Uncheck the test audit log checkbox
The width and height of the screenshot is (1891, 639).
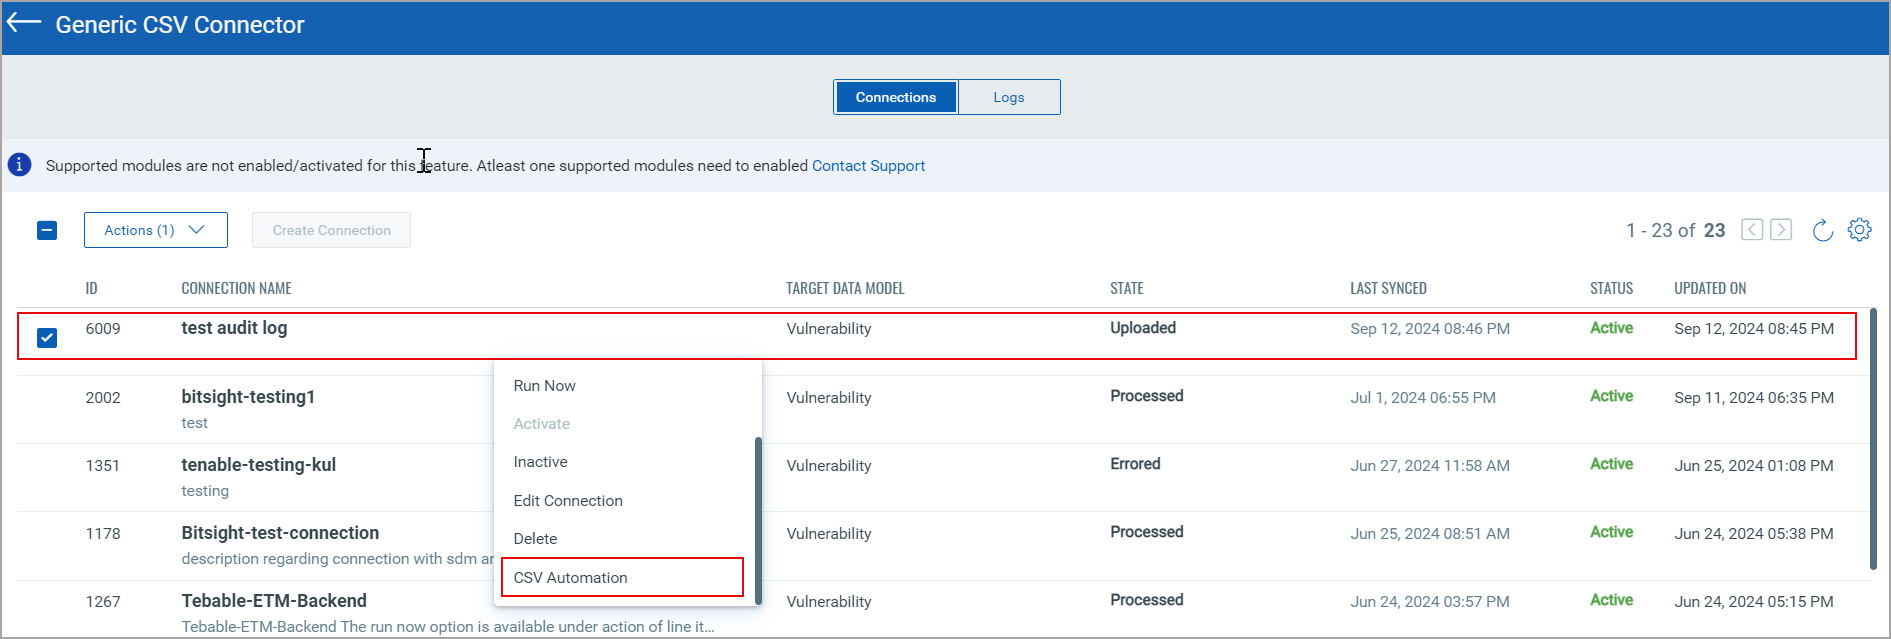pos(47,338)
